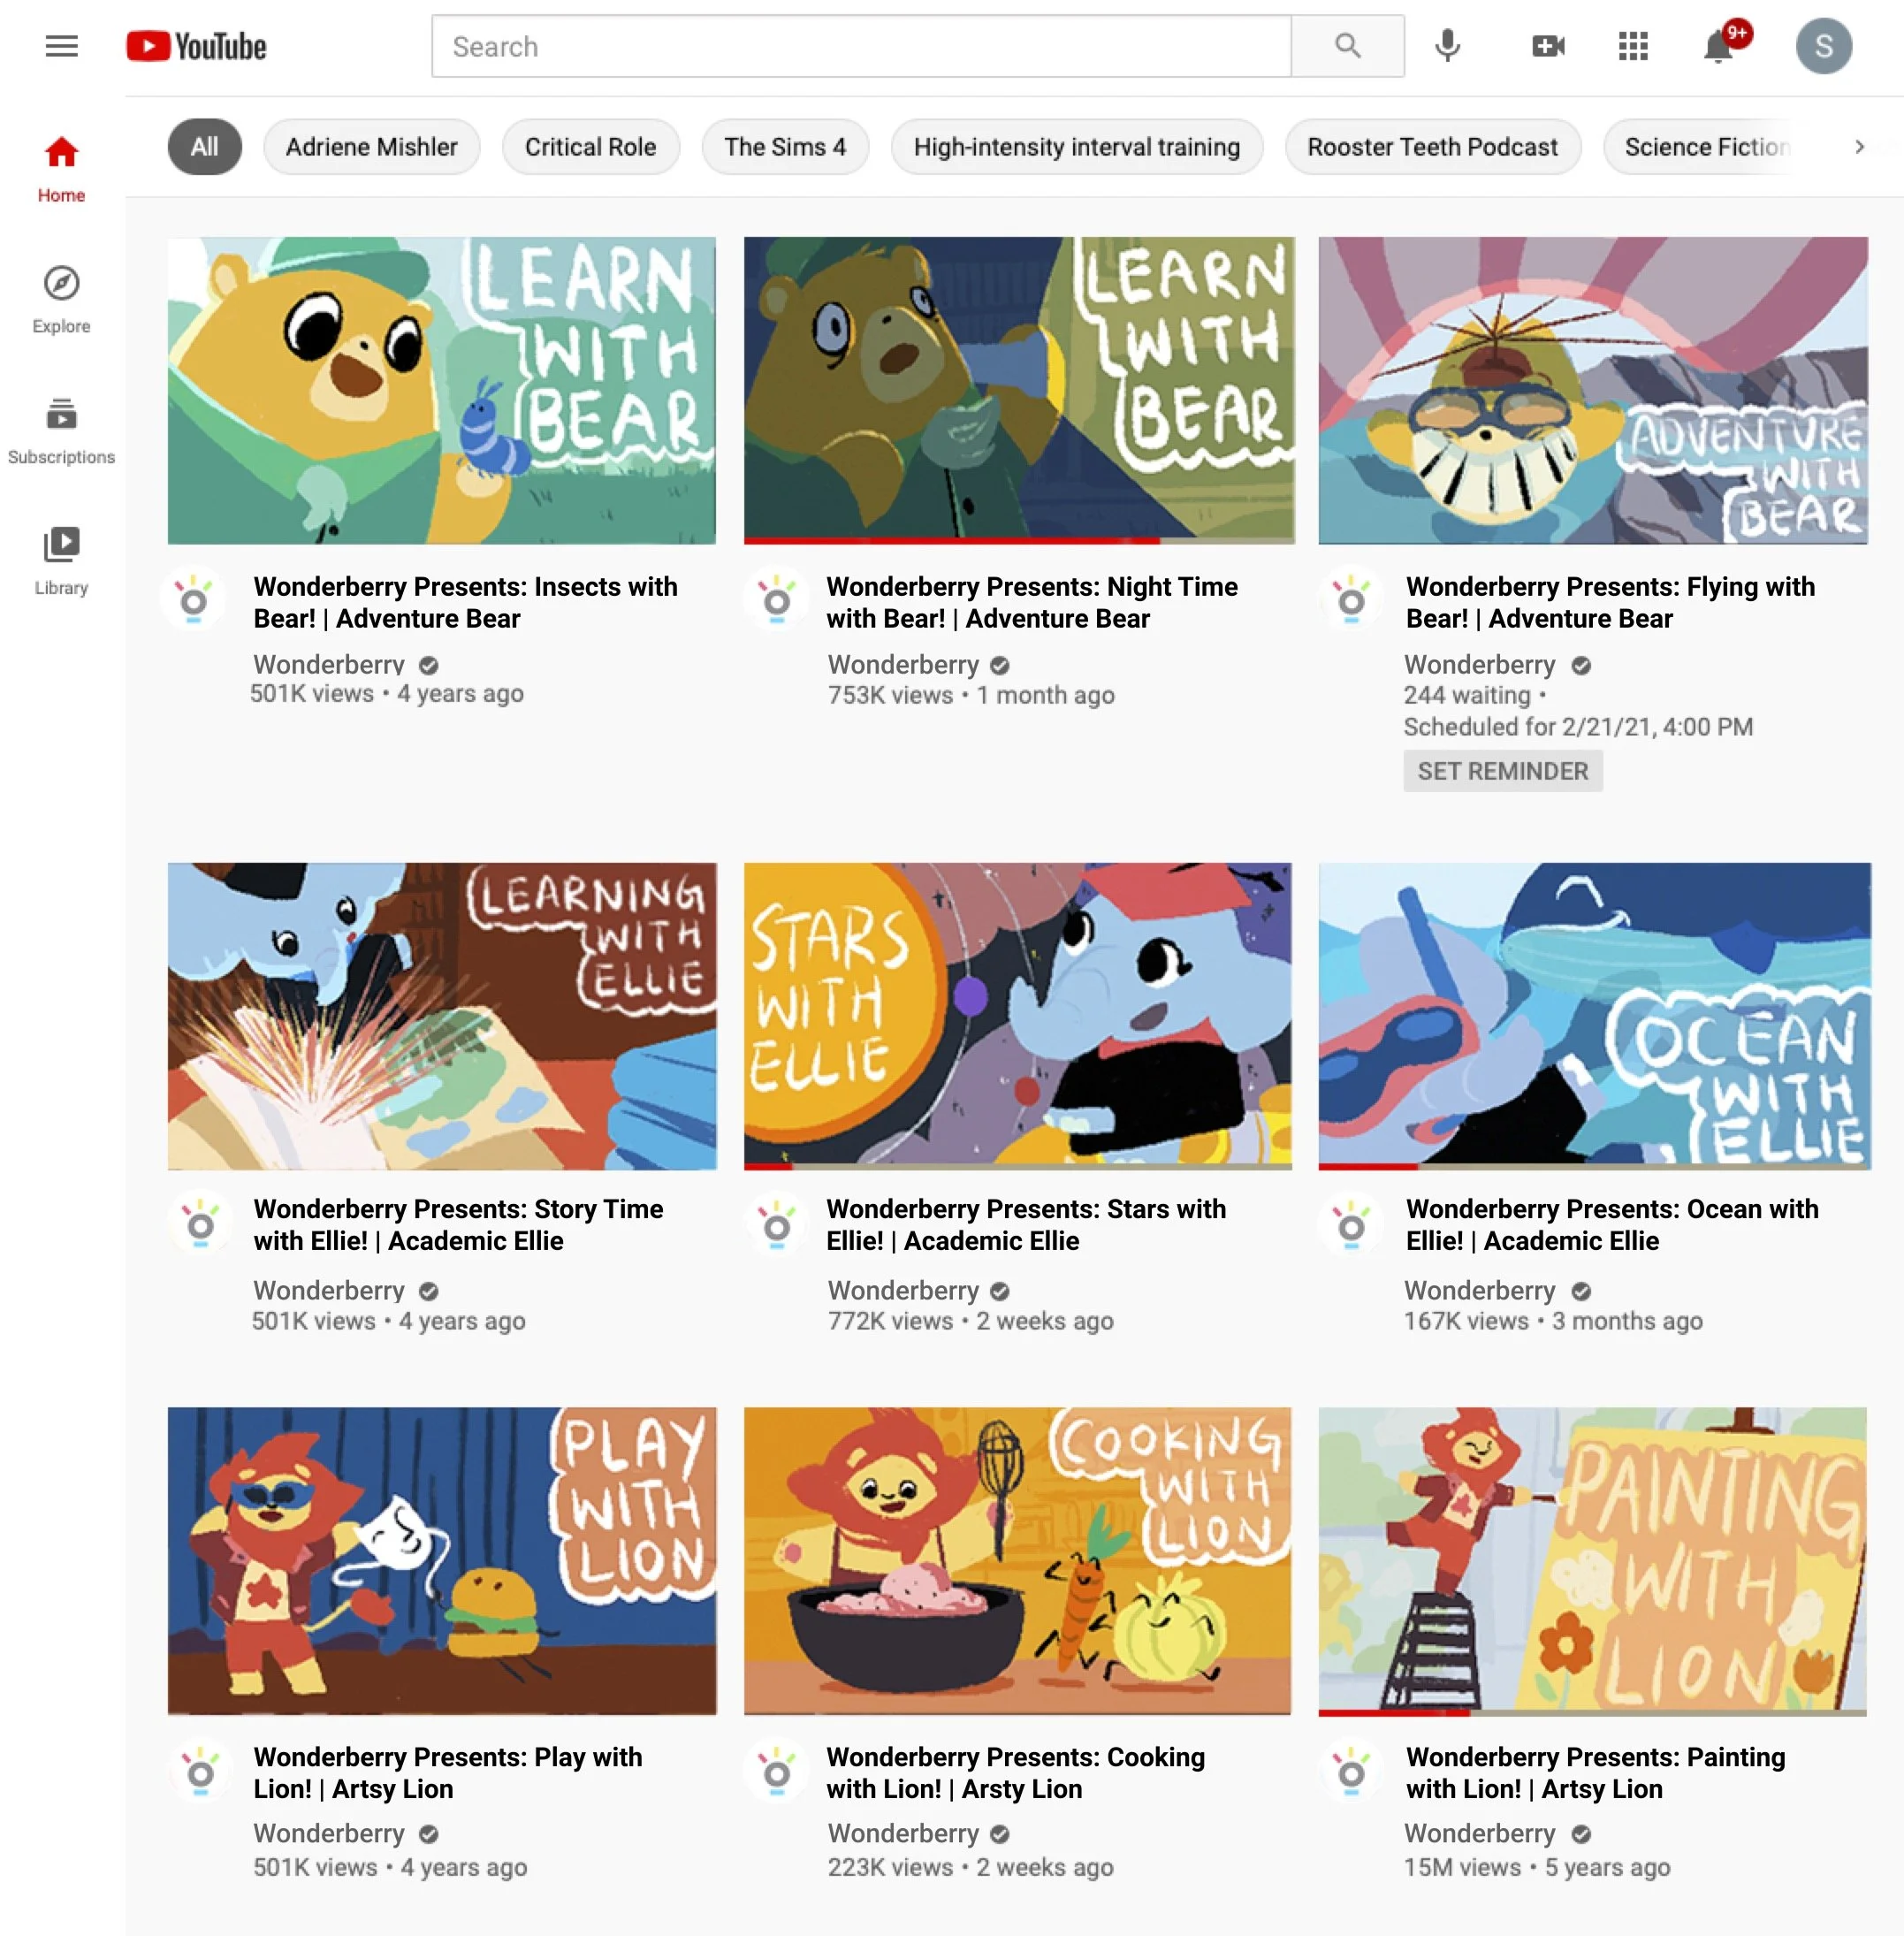Open the notifications bell
The height and width of the screenshot is (1936, 1904).
coord(1718,46)
